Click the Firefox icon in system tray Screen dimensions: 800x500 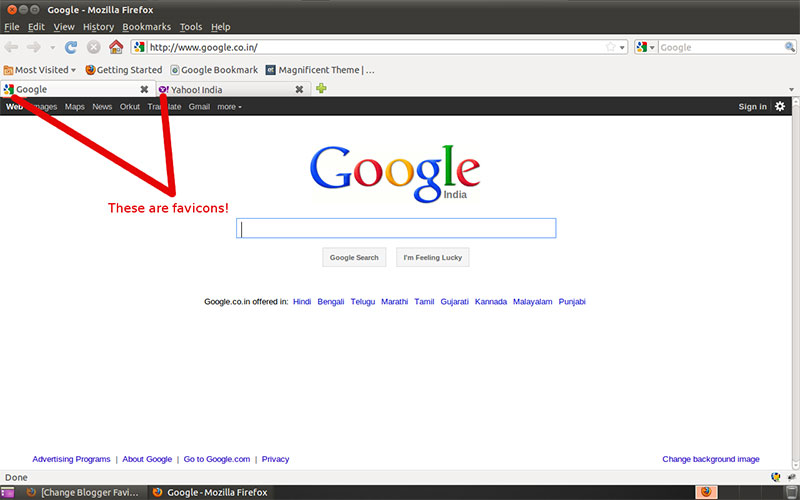click(x=706, y=492)
